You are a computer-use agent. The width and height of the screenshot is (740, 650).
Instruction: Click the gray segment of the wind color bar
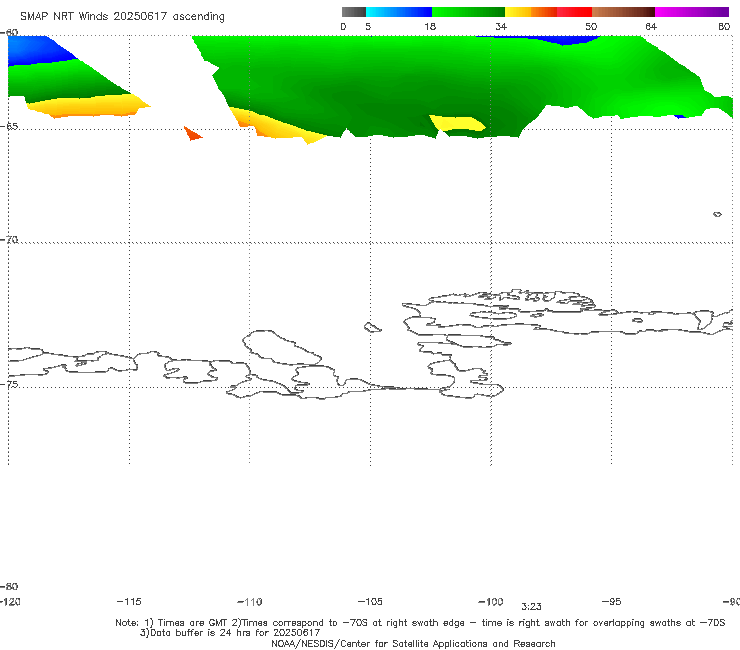(x=354, y=12)
